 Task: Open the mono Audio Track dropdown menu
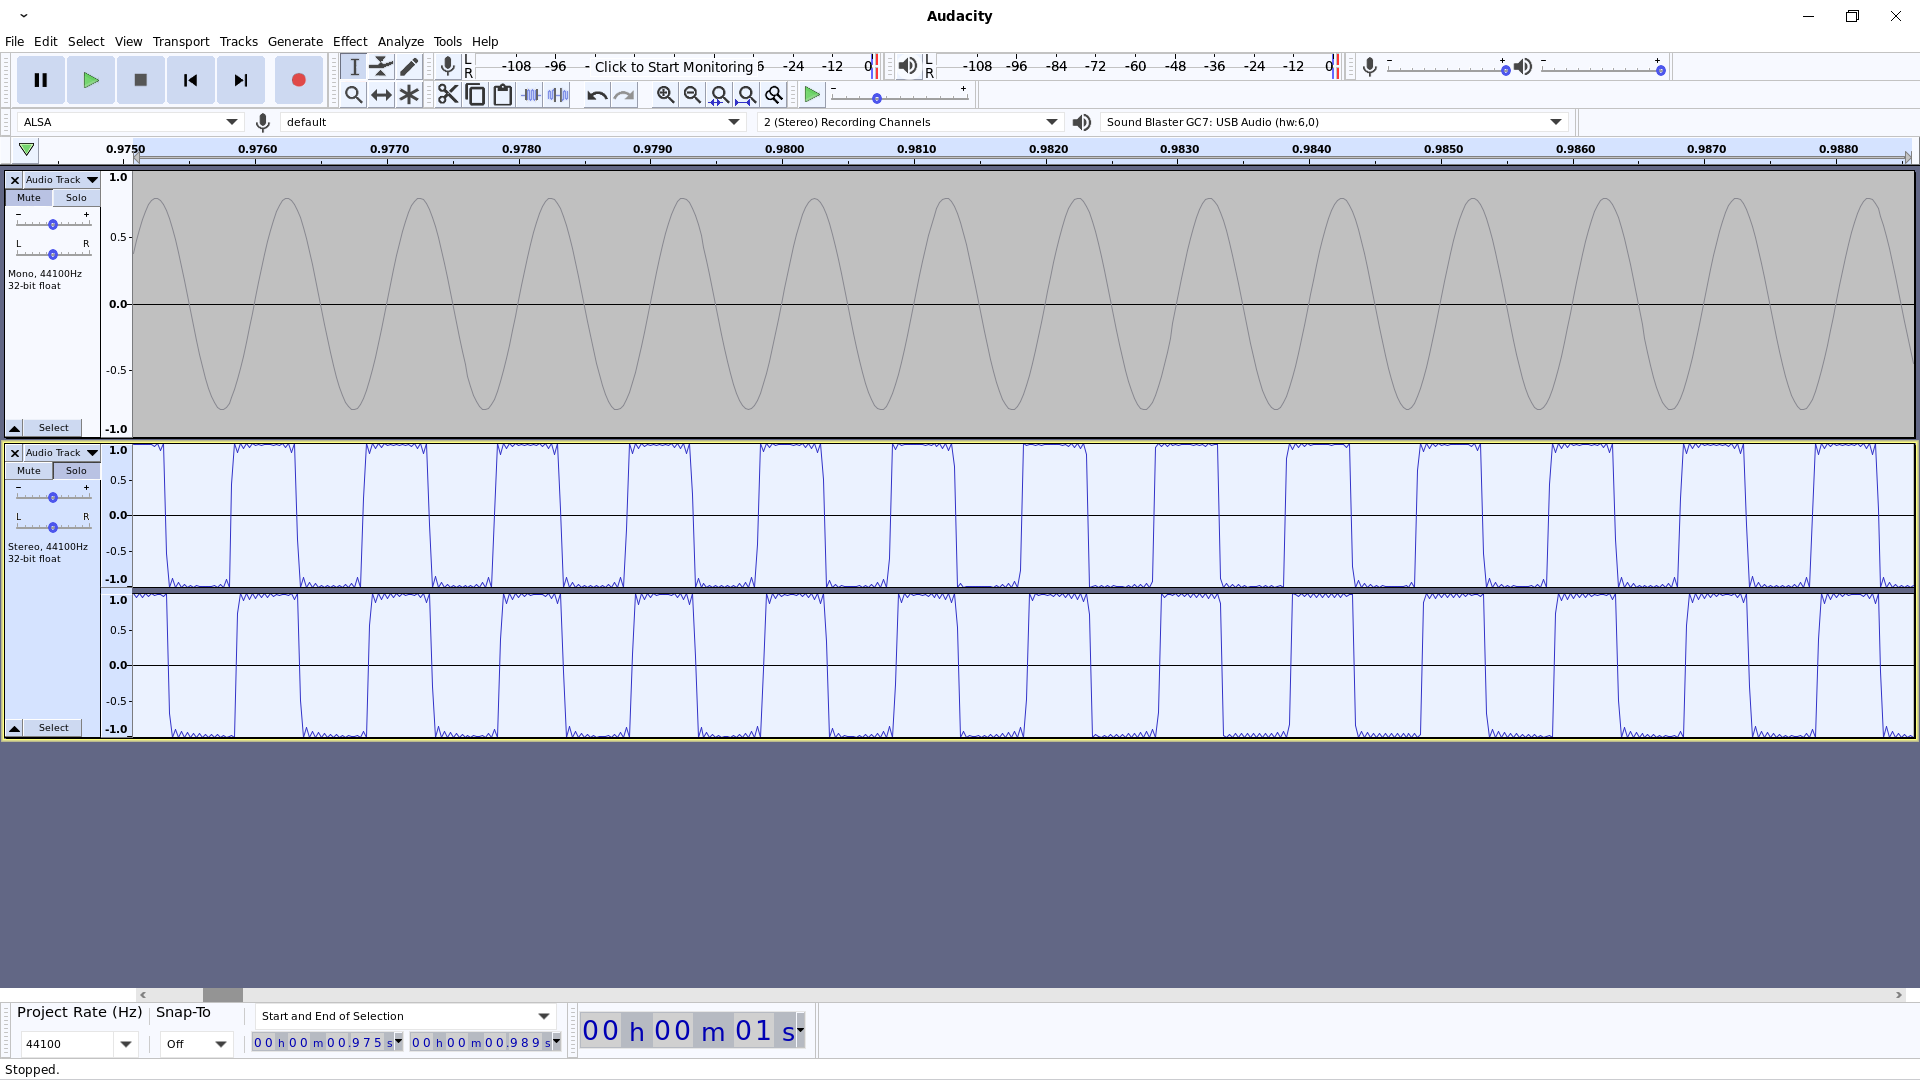tap(62, 180)
